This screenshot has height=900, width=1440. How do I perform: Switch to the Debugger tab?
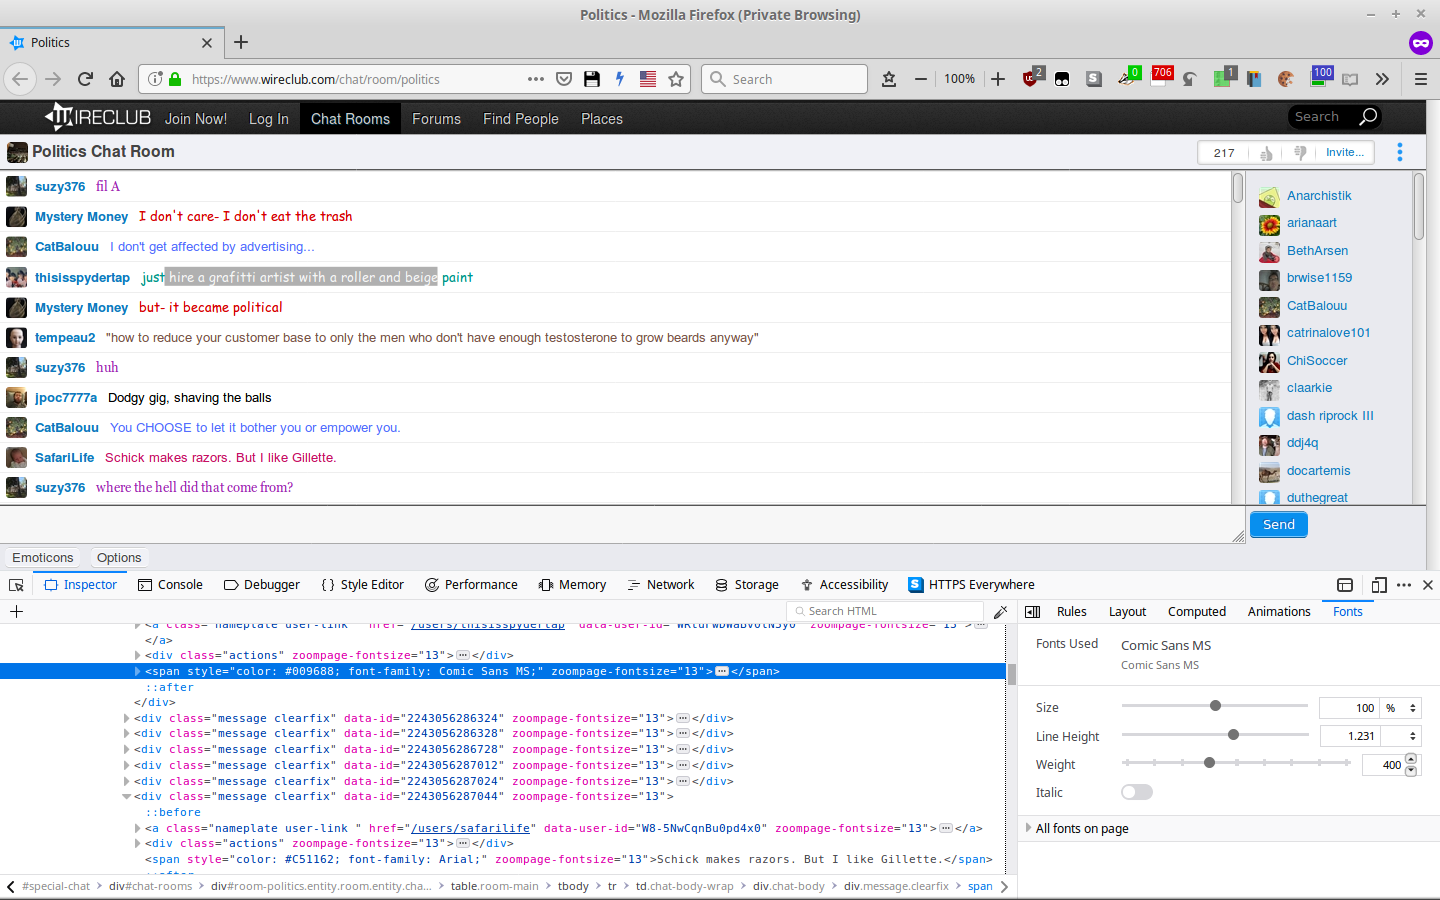tap(261, 585)
